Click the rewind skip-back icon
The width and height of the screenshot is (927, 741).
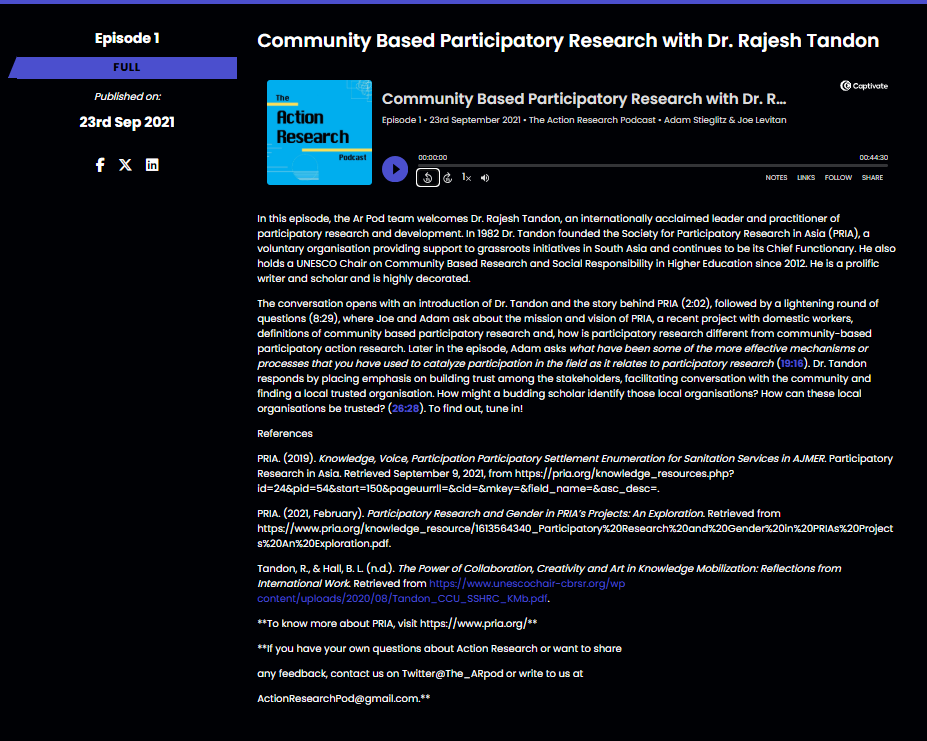[427, 177]
